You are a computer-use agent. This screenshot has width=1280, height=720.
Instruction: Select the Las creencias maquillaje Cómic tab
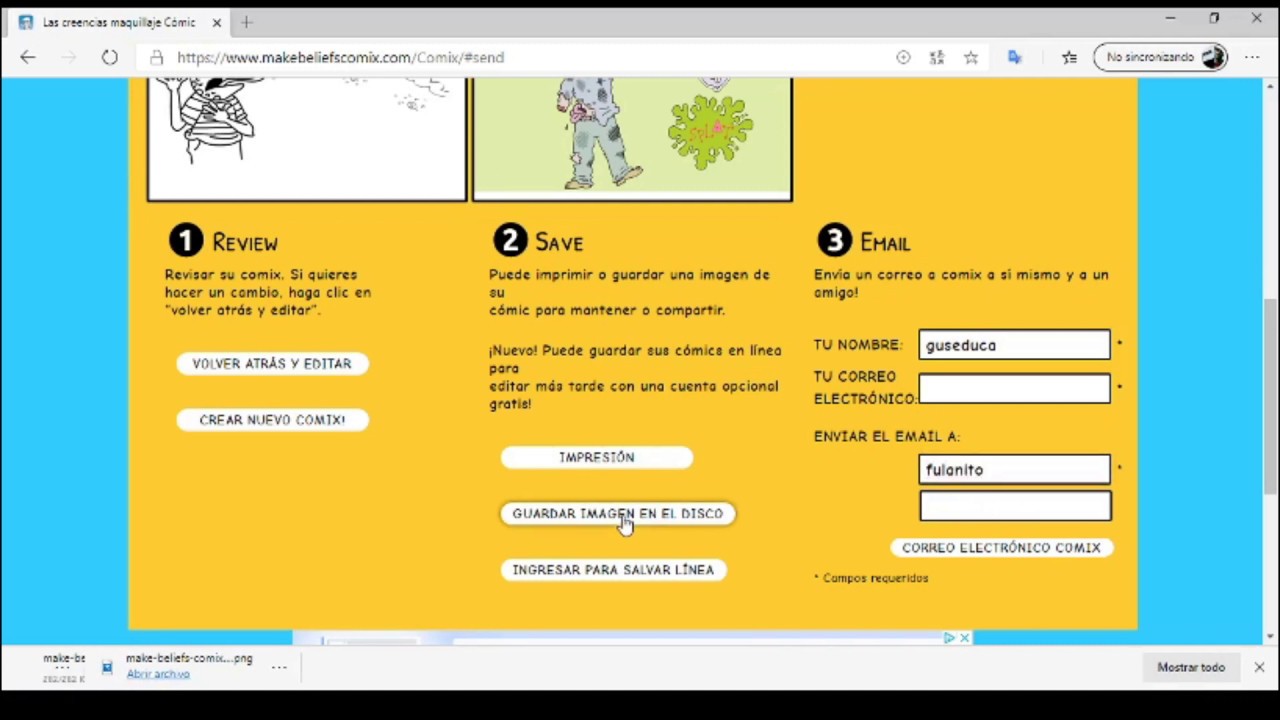(x=118, y=22)
